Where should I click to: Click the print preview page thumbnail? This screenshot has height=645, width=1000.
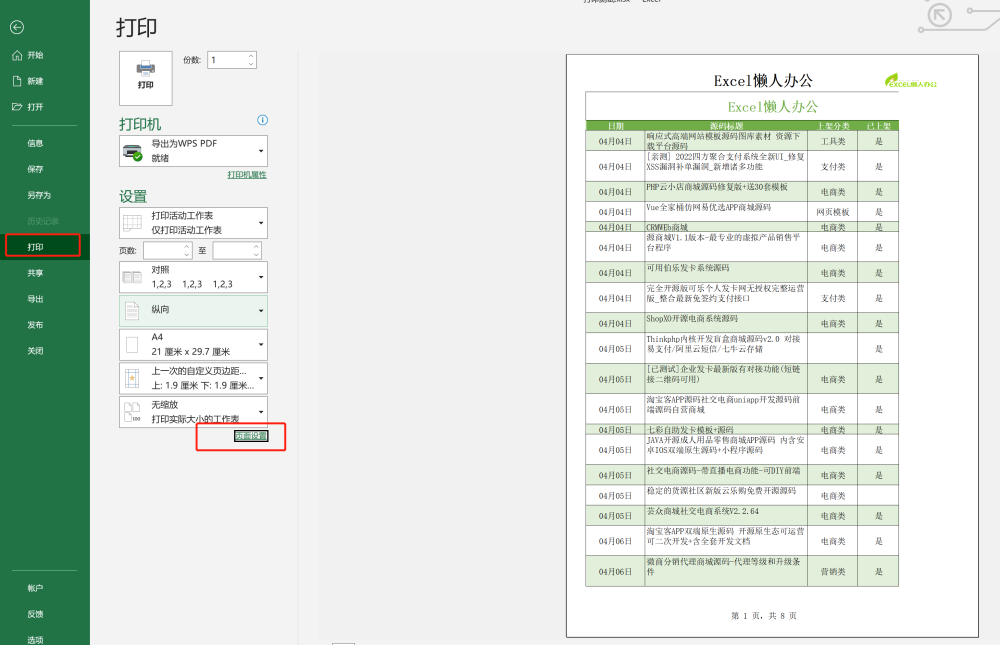coord(772,346)
